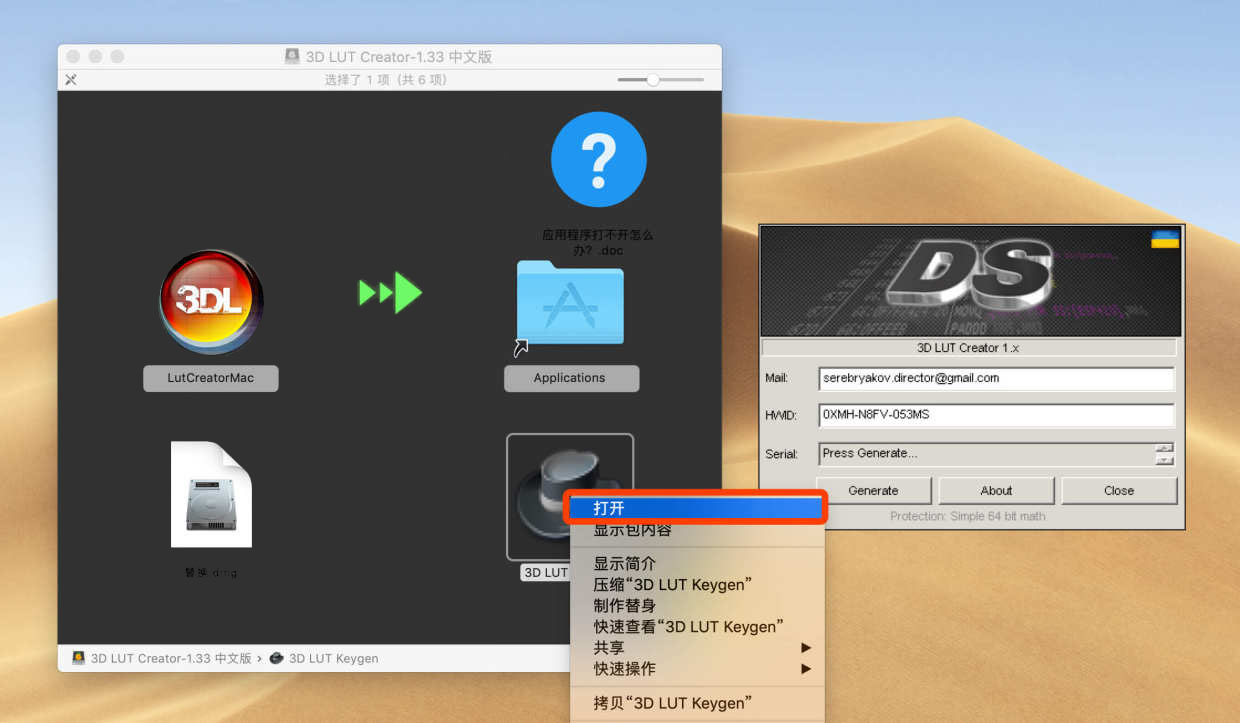Click the Finder window title text

click(399, 57)
